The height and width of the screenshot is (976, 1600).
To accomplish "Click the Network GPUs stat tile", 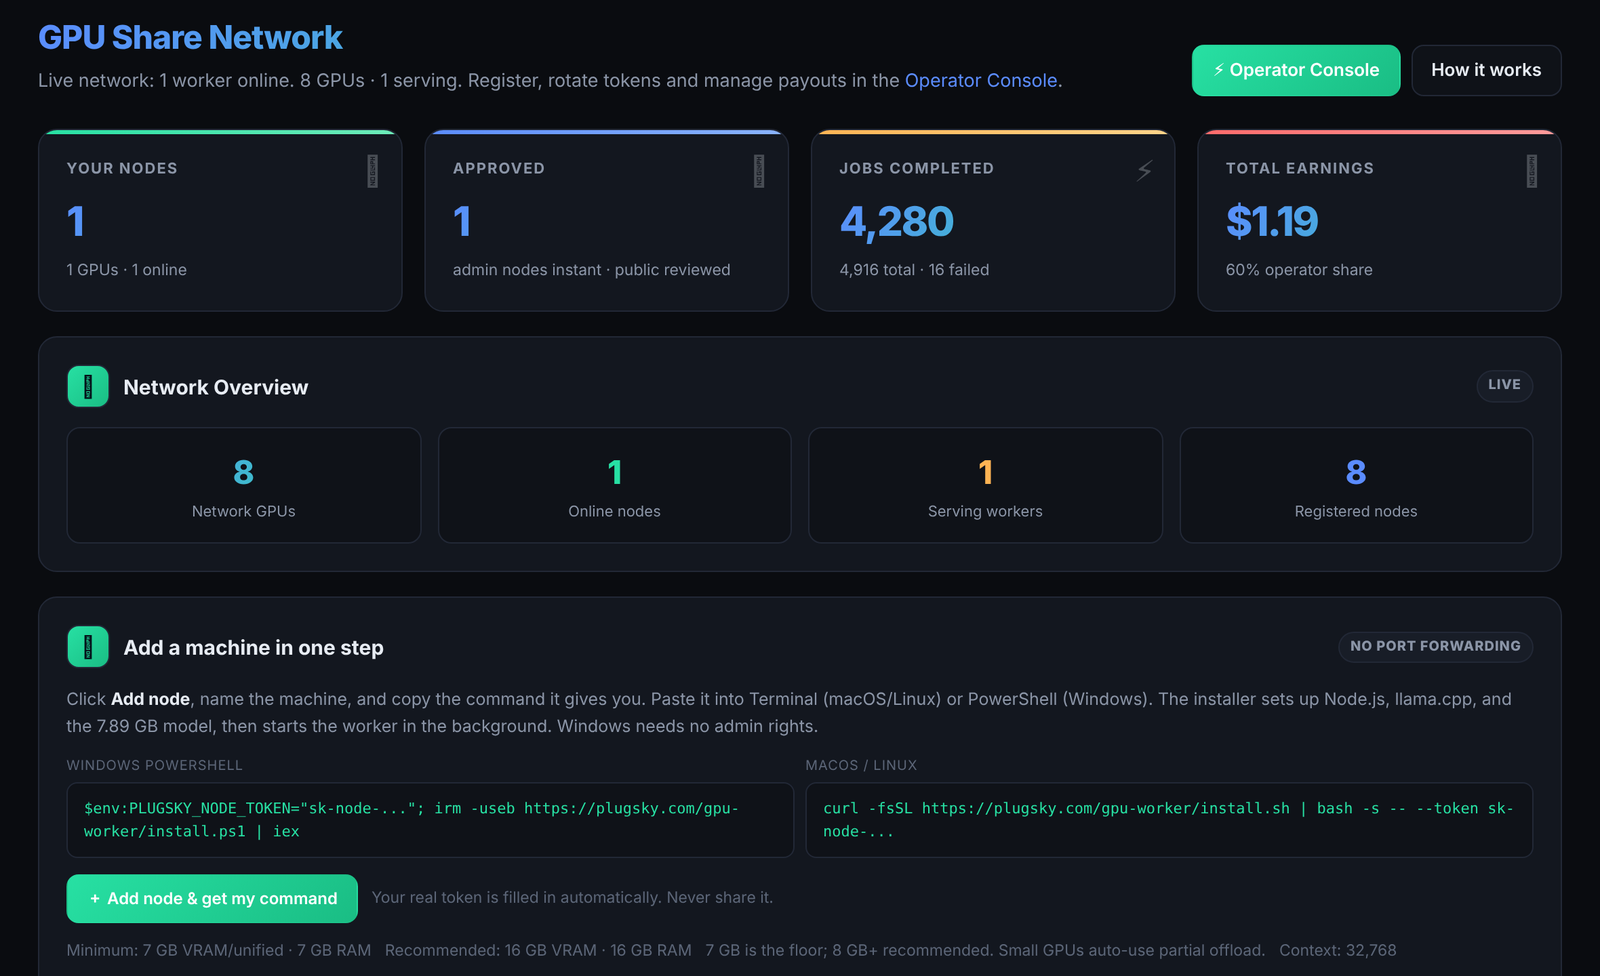I will (244, 485).
